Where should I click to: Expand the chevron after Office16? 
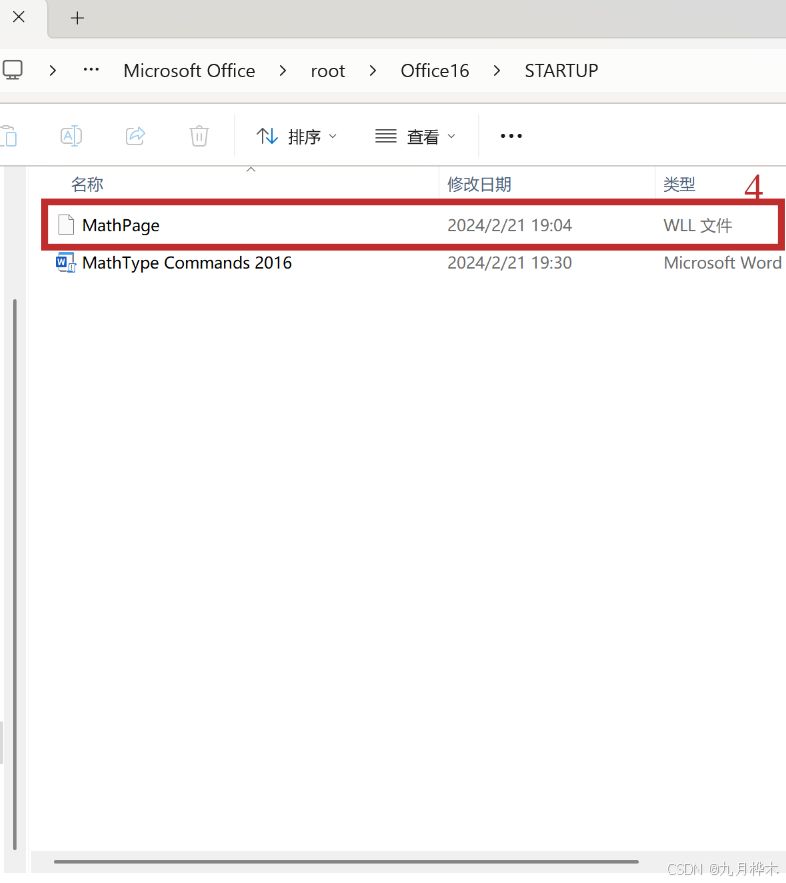(497, 70)
